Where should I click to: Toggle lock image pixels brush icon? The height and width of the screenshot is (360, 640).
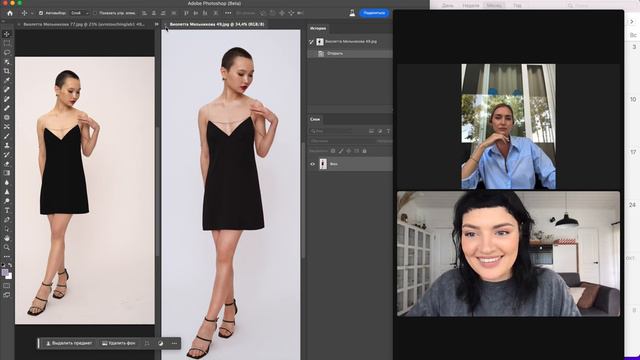[341, 151]
